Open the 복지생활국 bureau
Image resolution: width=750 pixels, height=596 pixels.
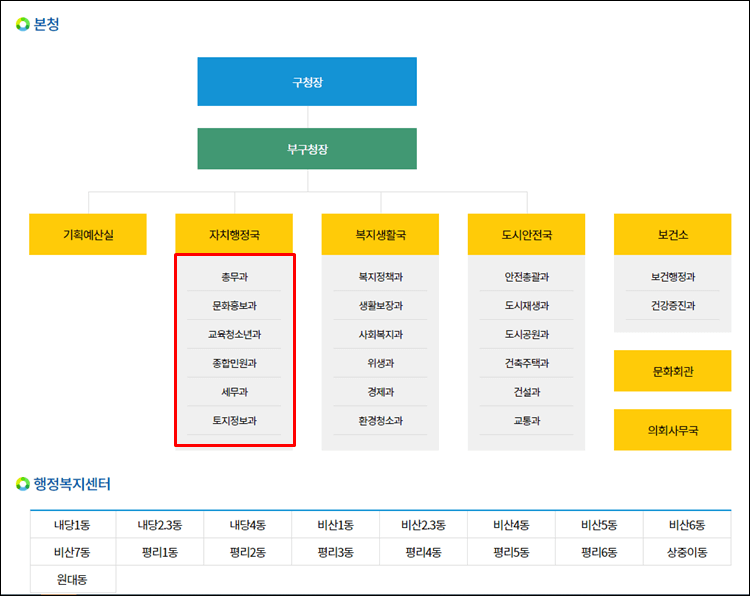[x=380, y=234]
